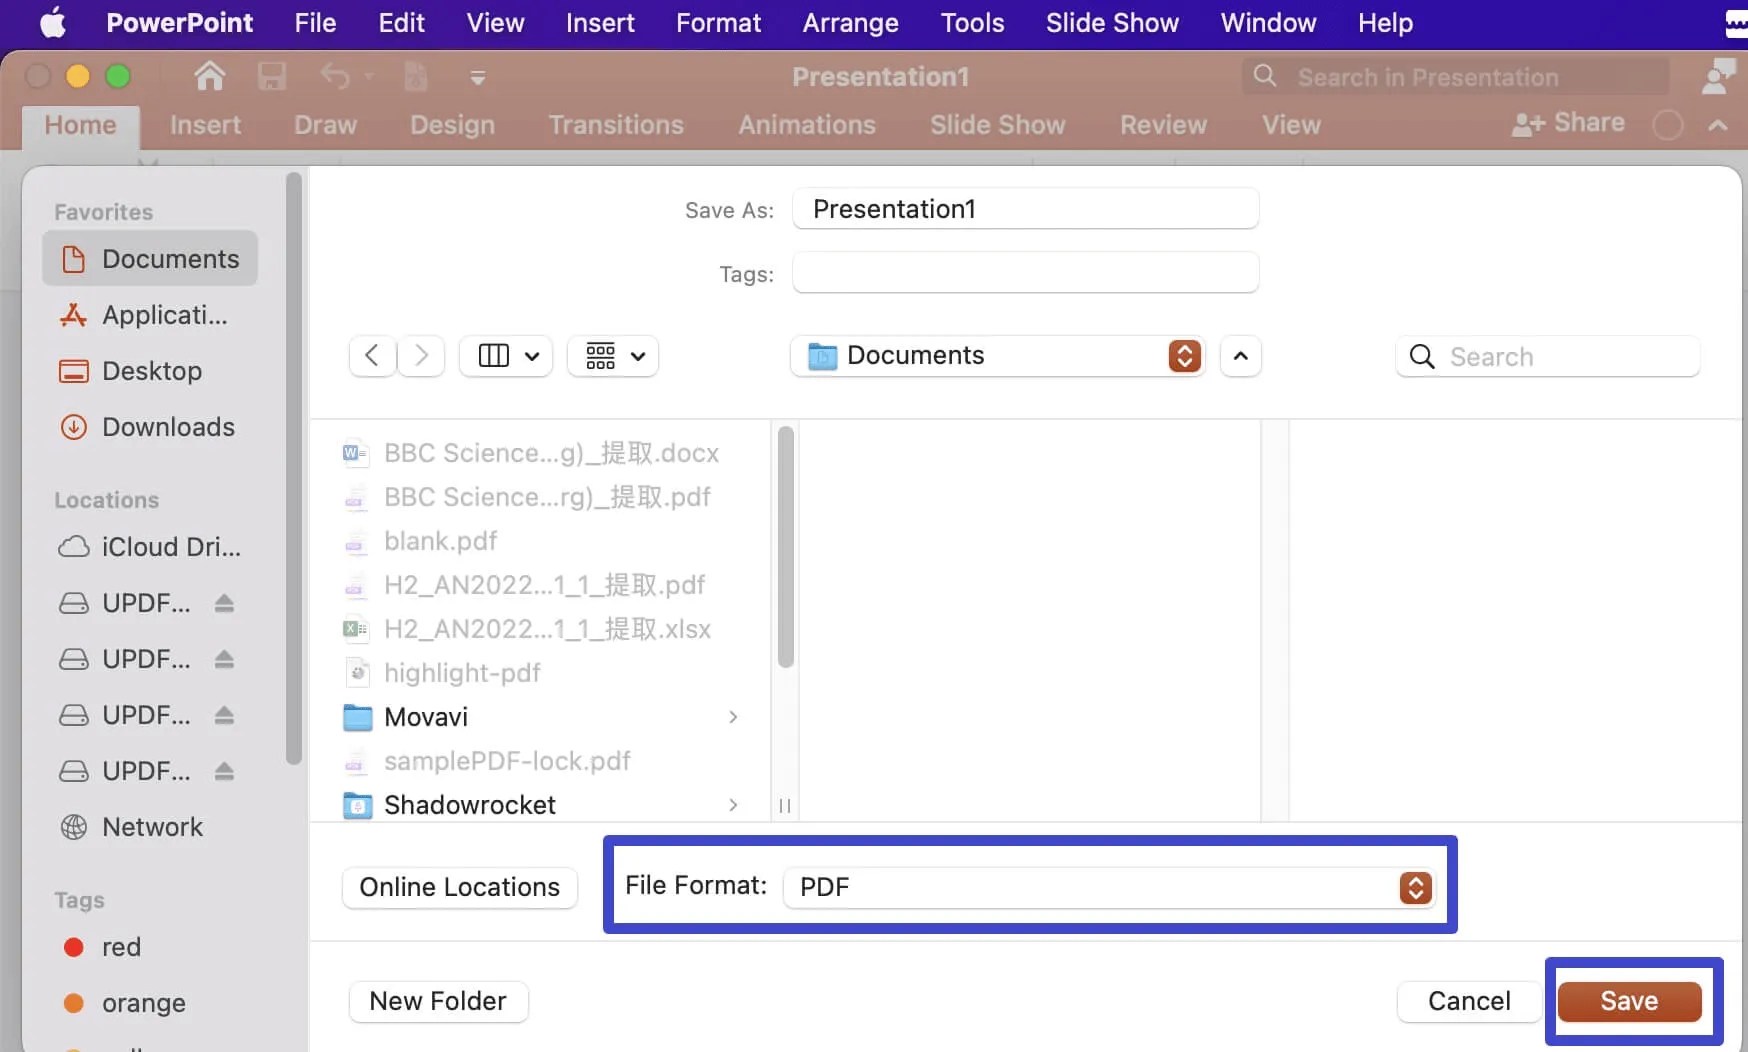
Task: Click the Network globe icon in sidebar
Action: pos(73,827)
